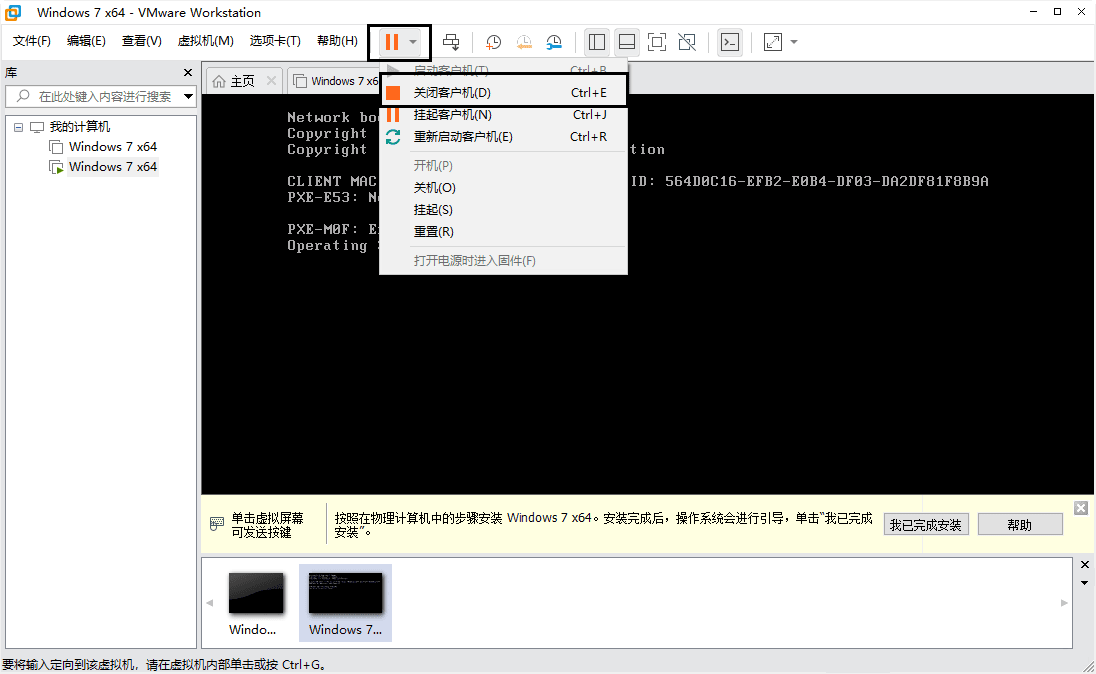This screenshot has height=674, width=1096.
Task: Select the powered-off Windows 7 x64 tree entry
Action: coord(113,147)
